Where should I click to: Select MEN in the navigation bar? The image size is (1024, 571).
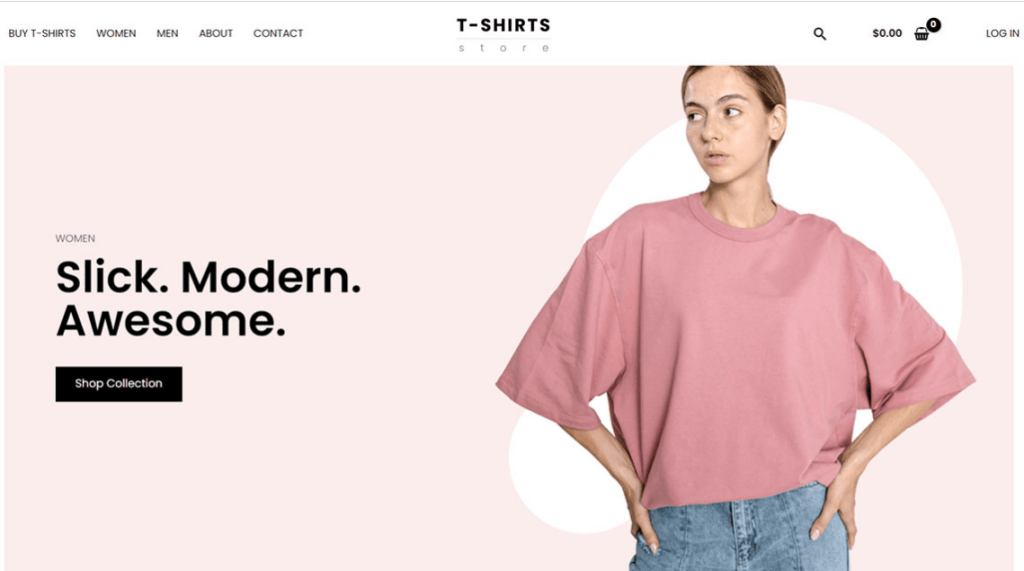(x=167, y=33)
